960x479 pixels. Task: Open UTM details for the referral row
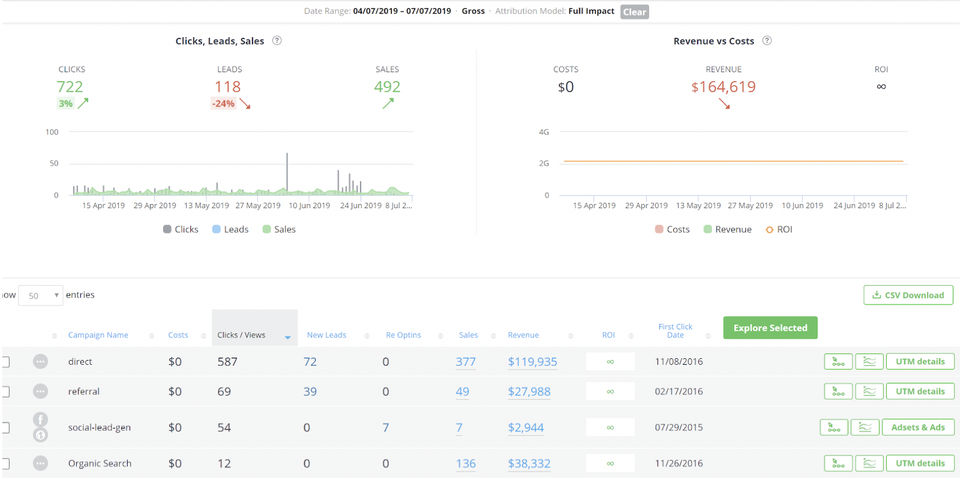[x=920, y=391]
